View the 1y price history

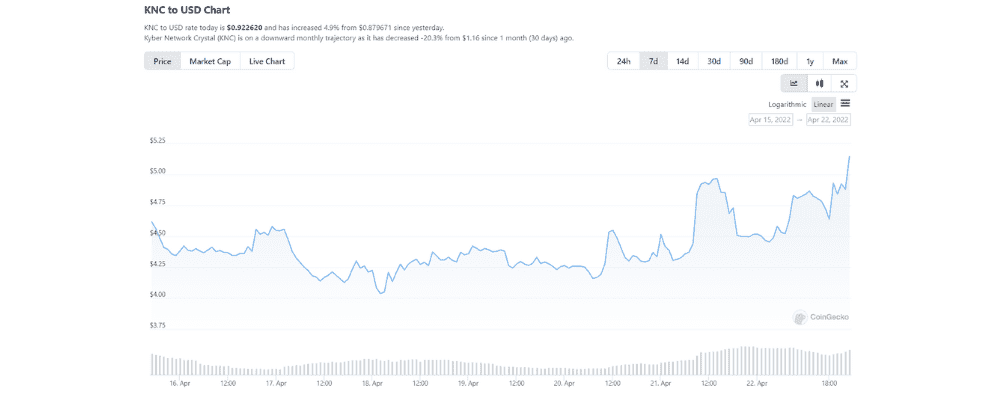[x=810, y=62]
